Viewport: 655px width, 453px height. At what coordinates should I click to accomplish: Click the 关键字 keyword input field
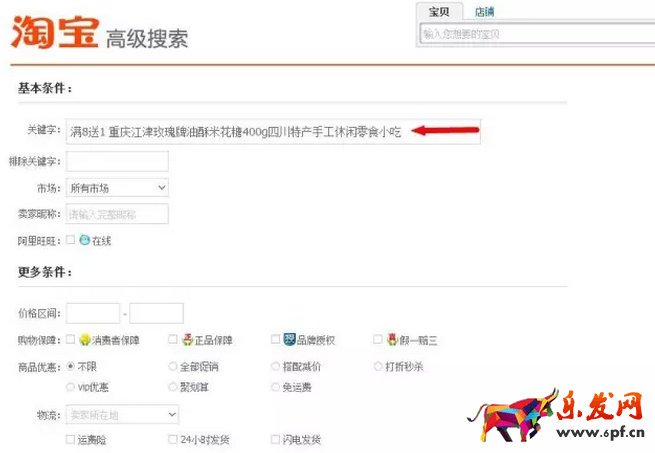tap(273, 132)
